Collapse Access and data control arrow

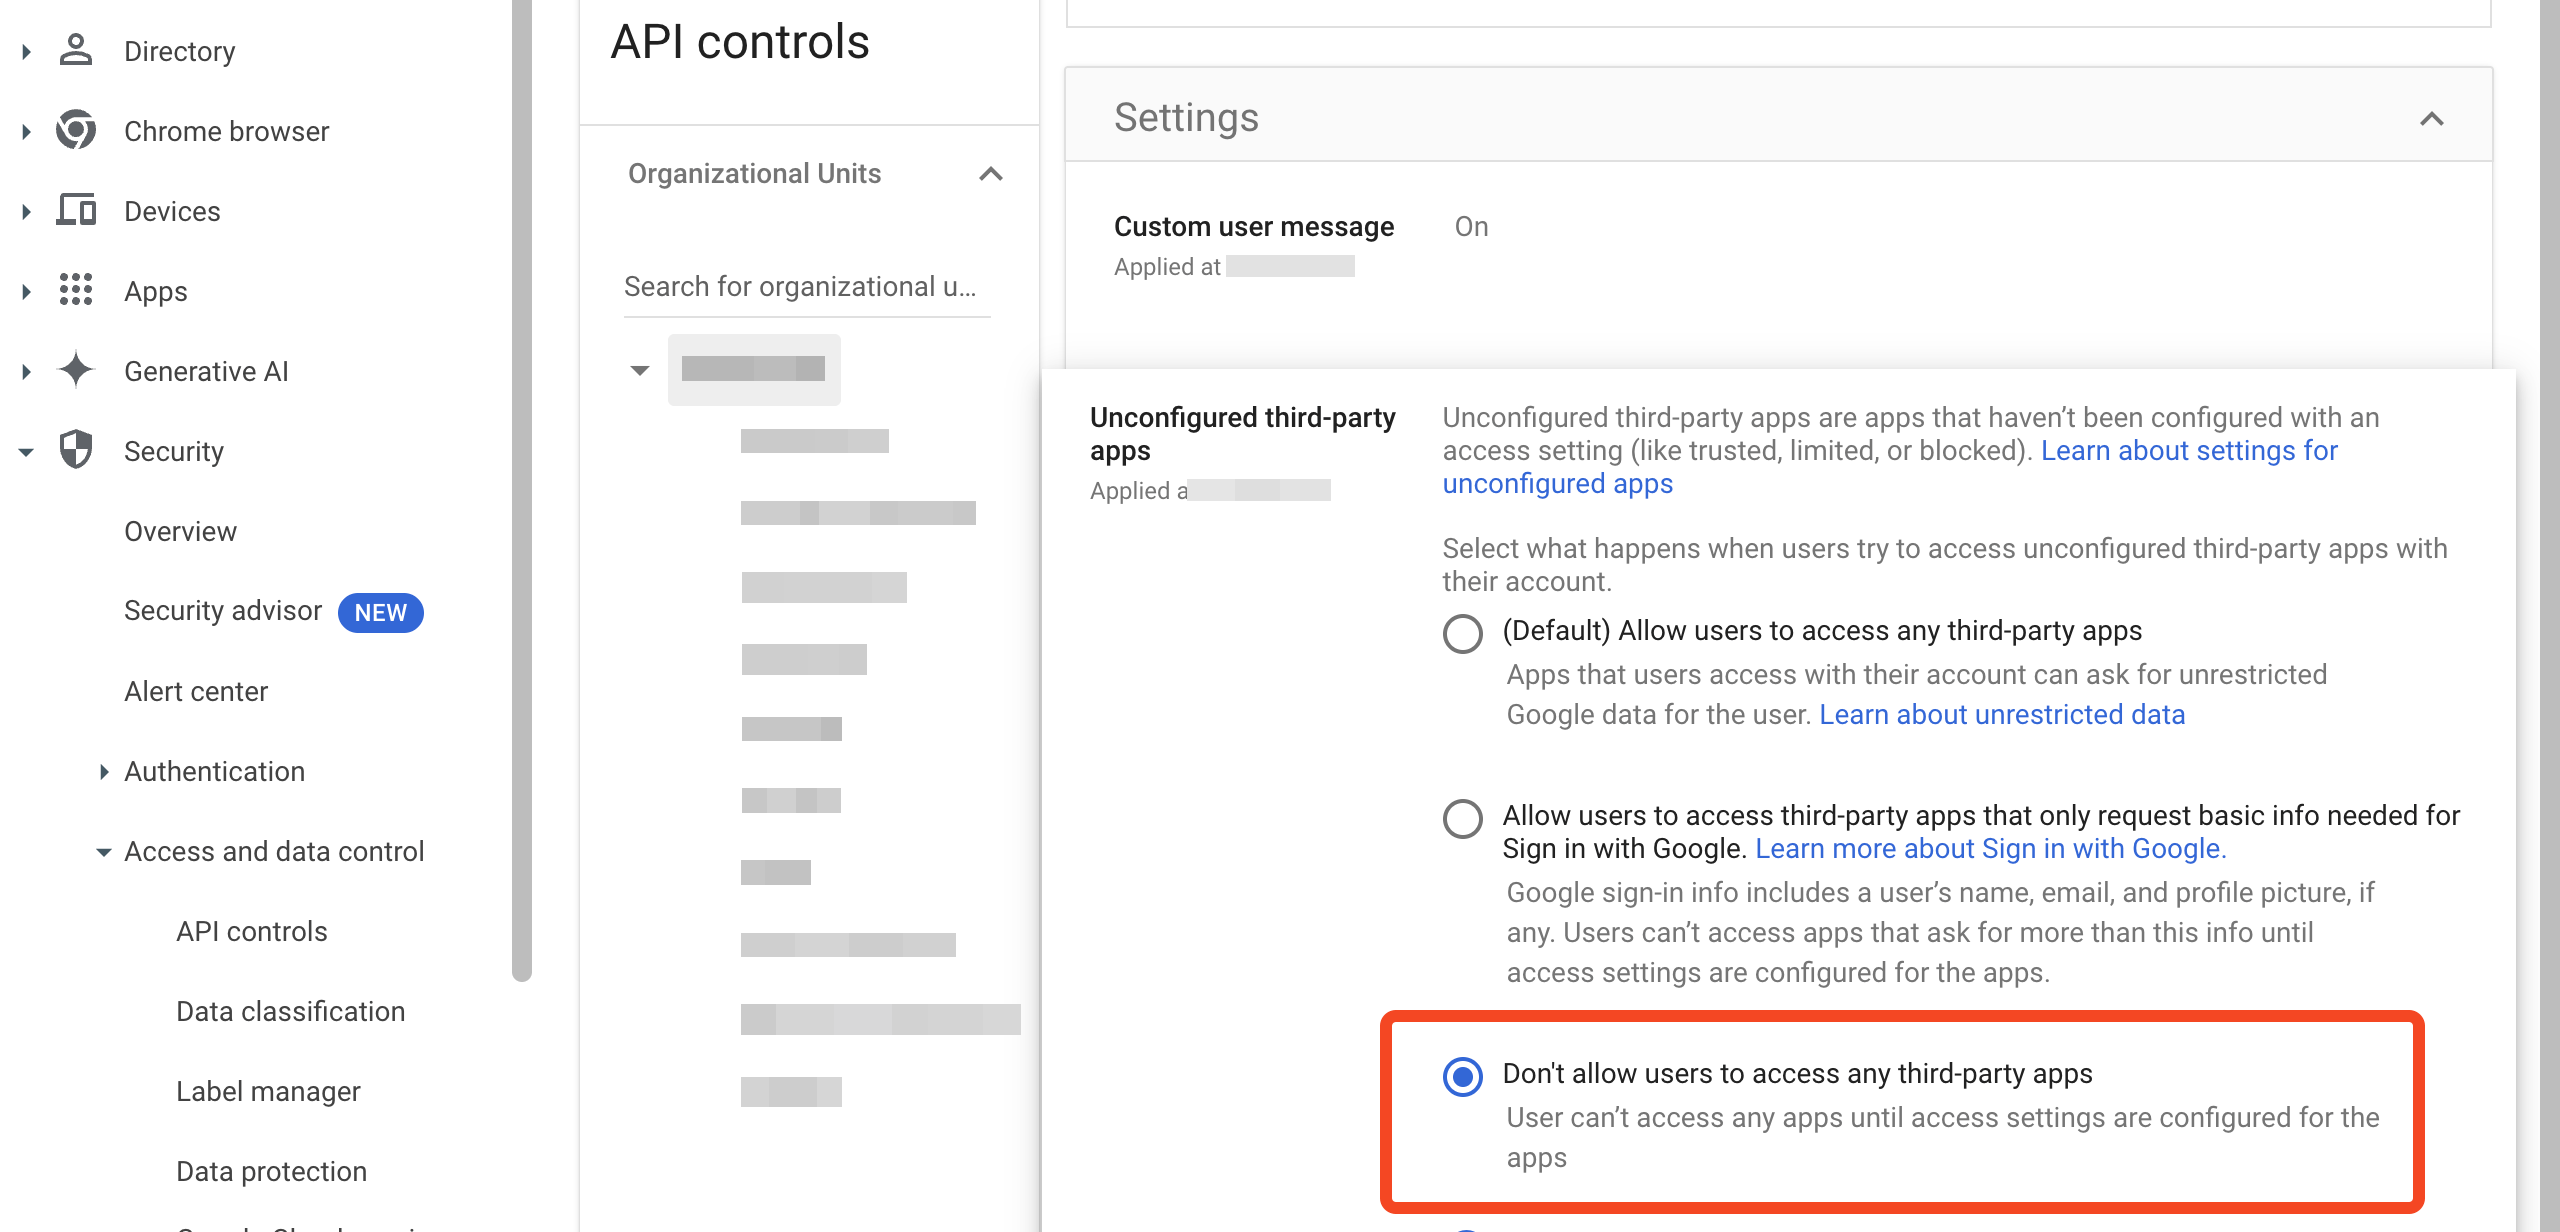pyautogui.click(x=103, y=852)
